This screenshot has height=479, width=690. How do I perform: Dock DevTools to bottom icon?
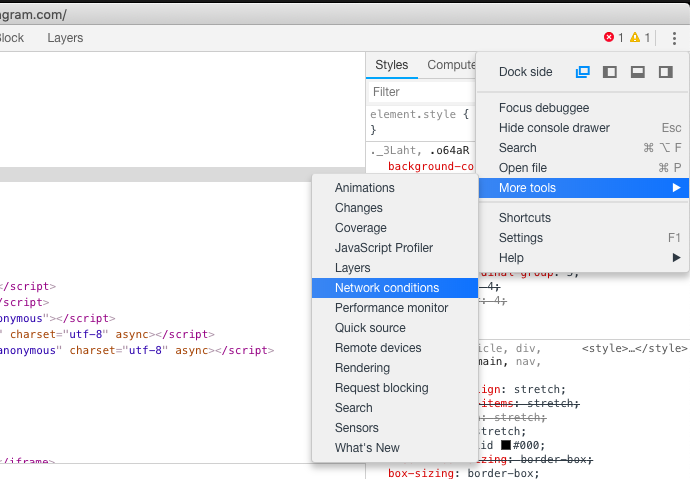coord(638,72)
